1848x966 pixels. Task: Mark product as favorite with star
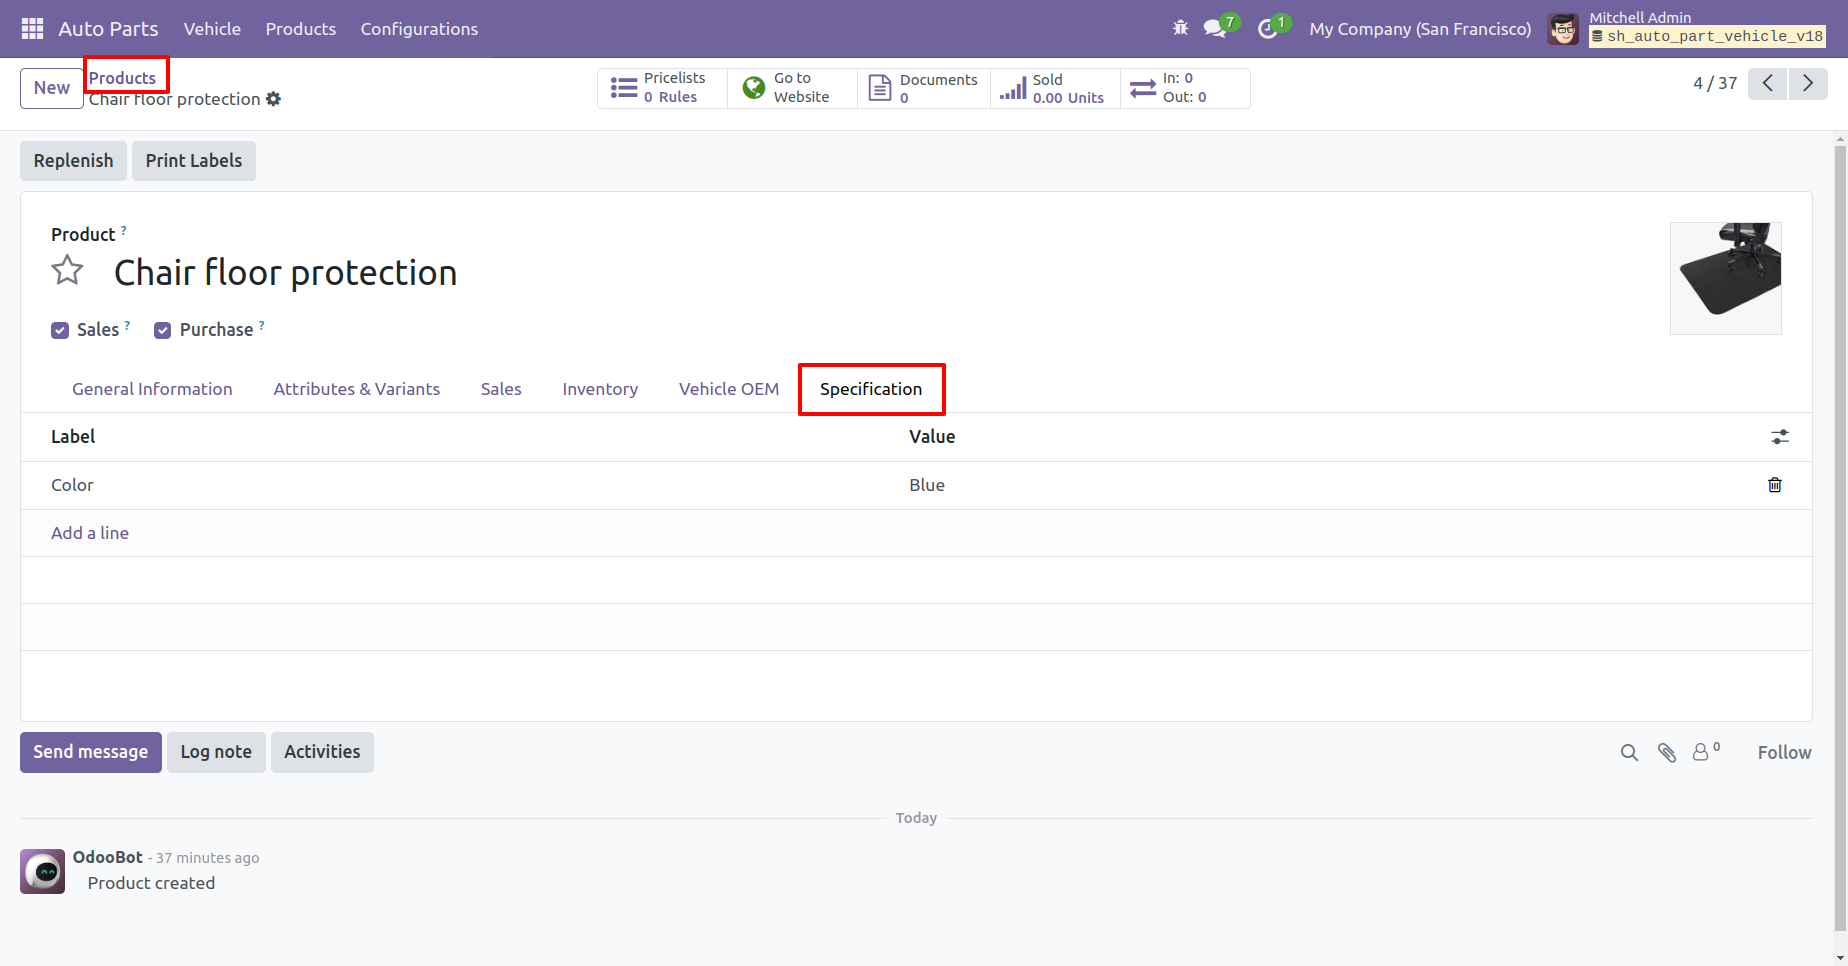pos(67,271)
